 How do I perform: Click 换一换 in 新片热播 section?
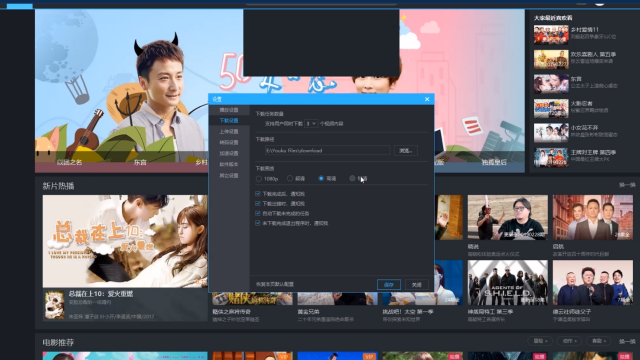[627, 185]
